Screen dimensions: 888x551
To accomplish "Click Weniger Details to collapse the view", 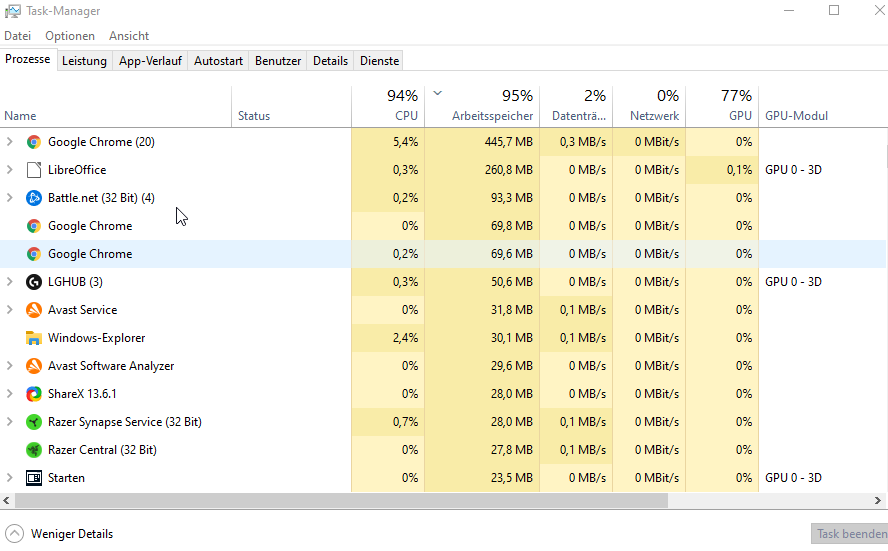I will point(72,534).
